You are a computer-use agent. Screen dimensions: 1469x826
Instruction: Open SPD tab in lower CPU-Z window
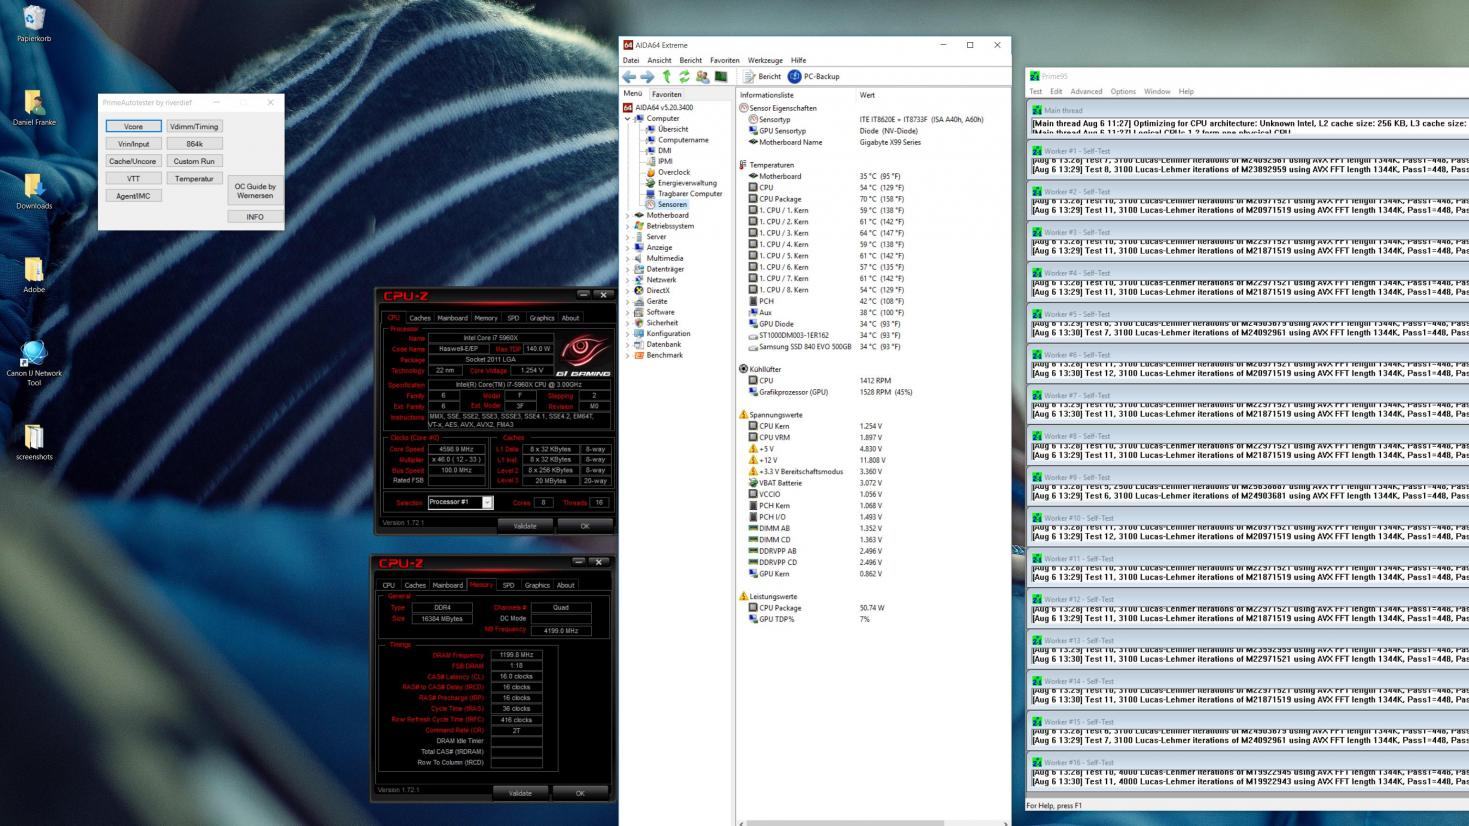coord(508,585)
